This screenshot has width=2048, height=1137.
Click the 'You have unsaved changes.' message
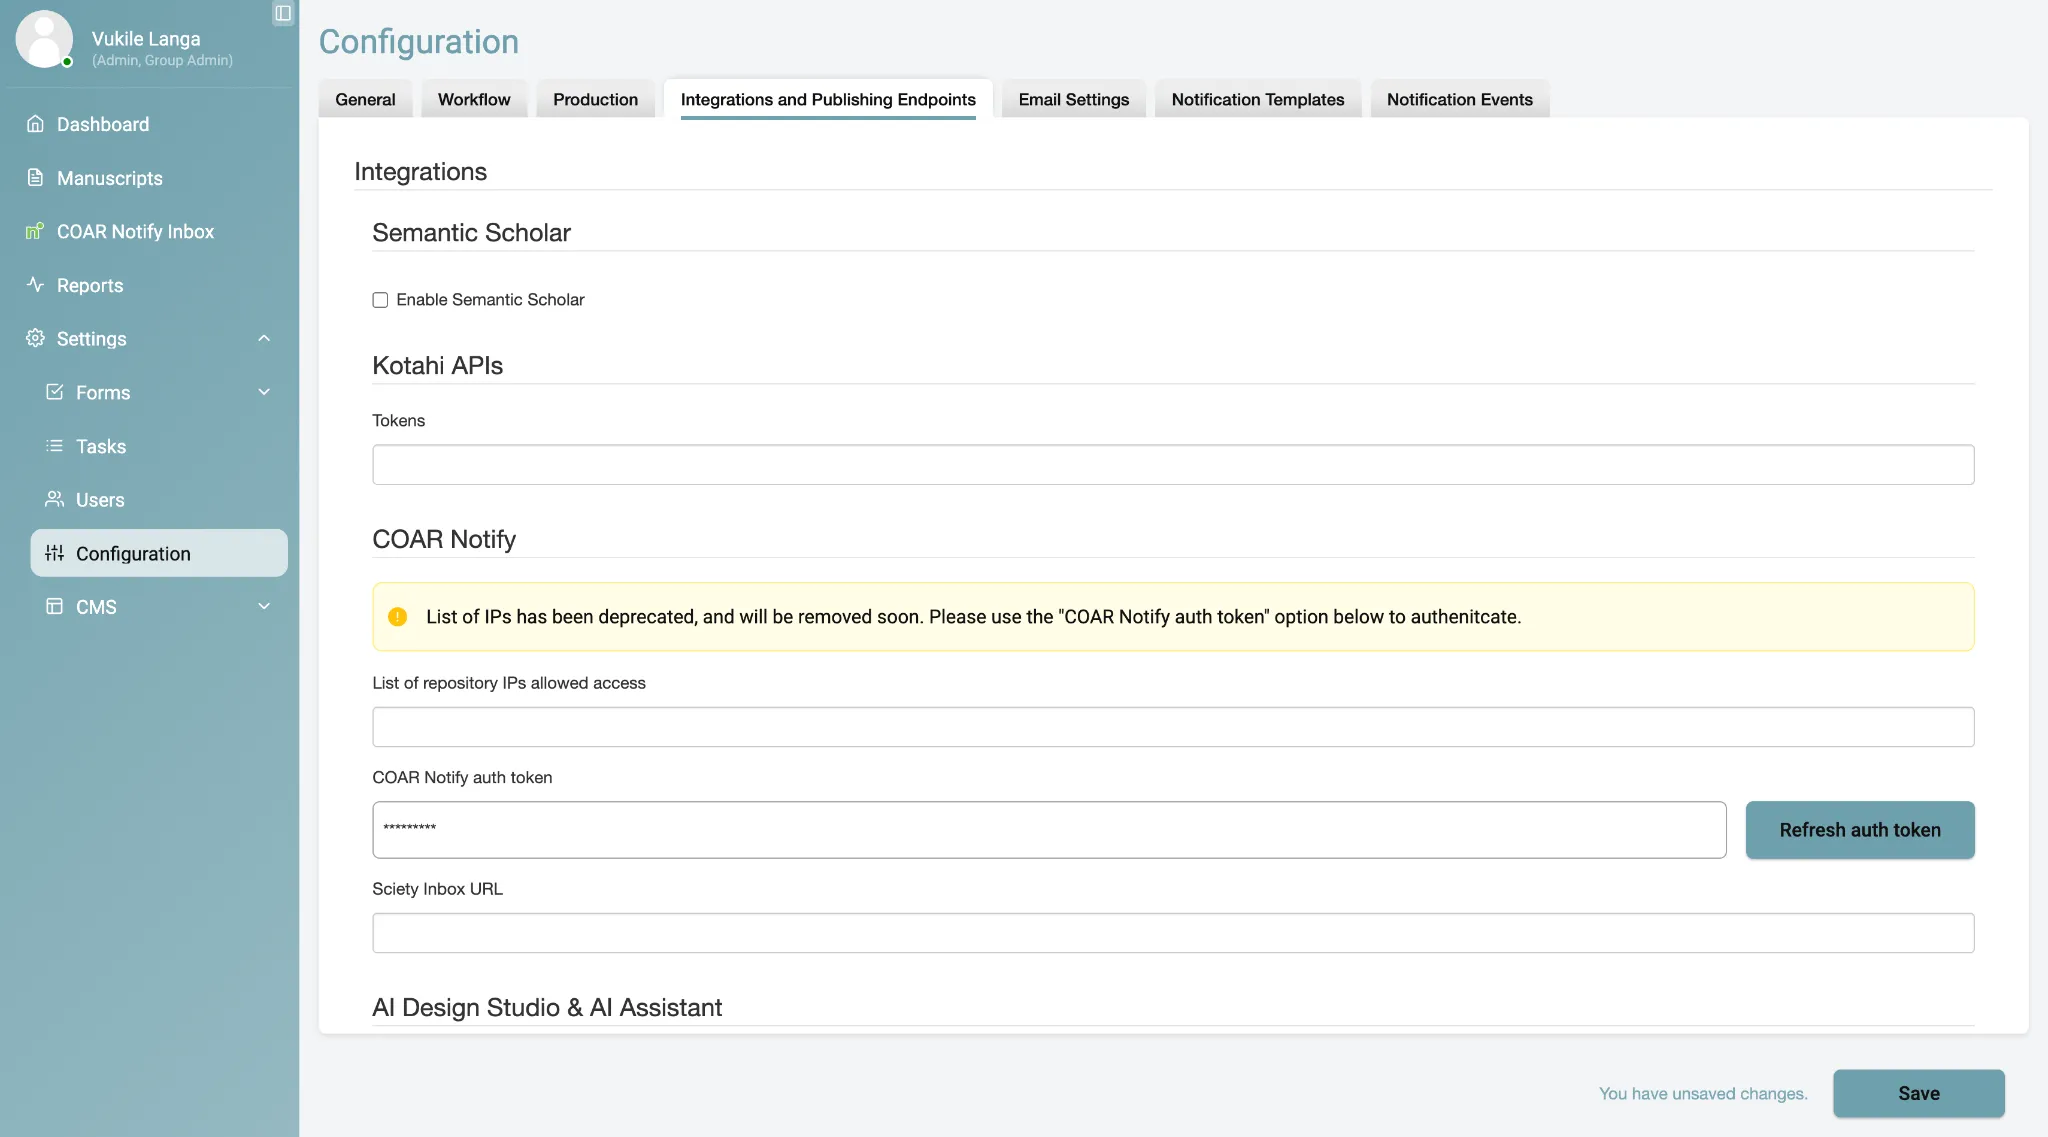click(1703, 1093)
